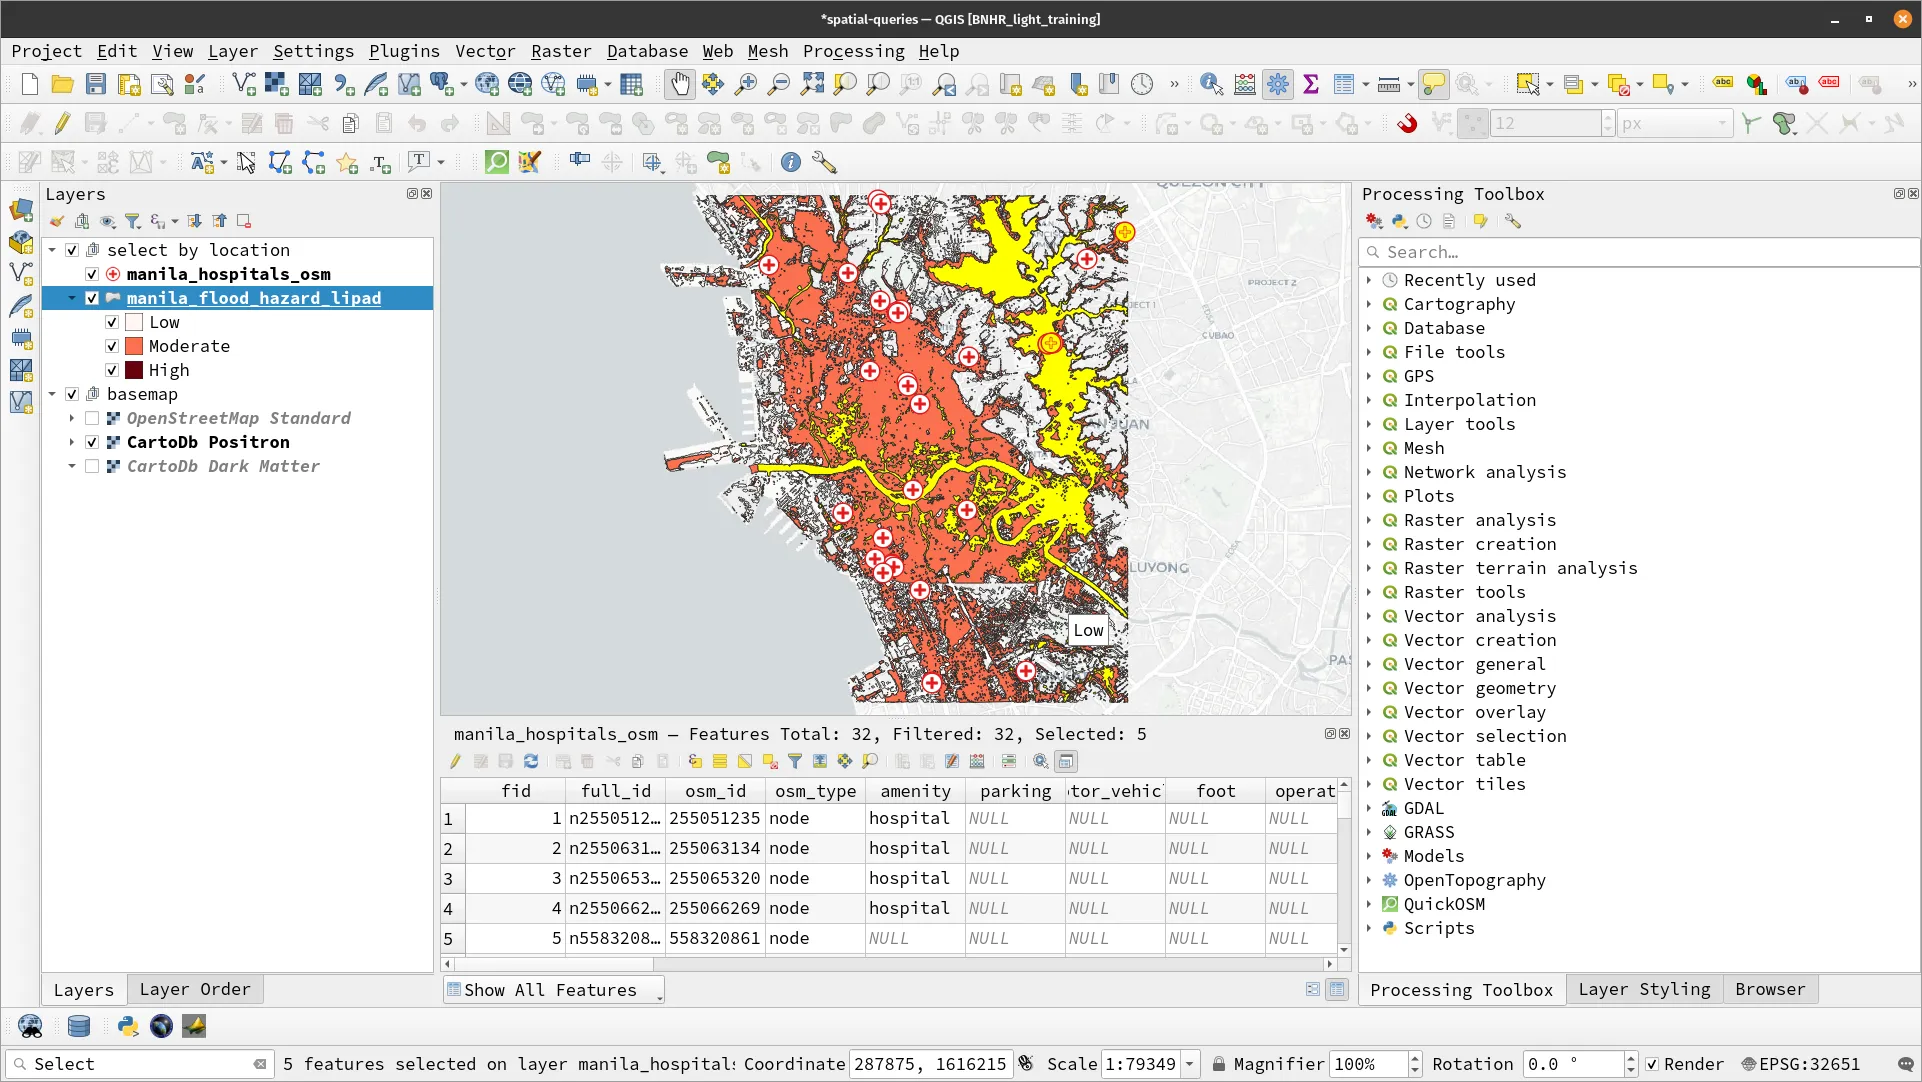This screenshot has width=1922, height=1082.
Task: Open the Processing menu
Action: pyautogui.click(x=854, y=50)
